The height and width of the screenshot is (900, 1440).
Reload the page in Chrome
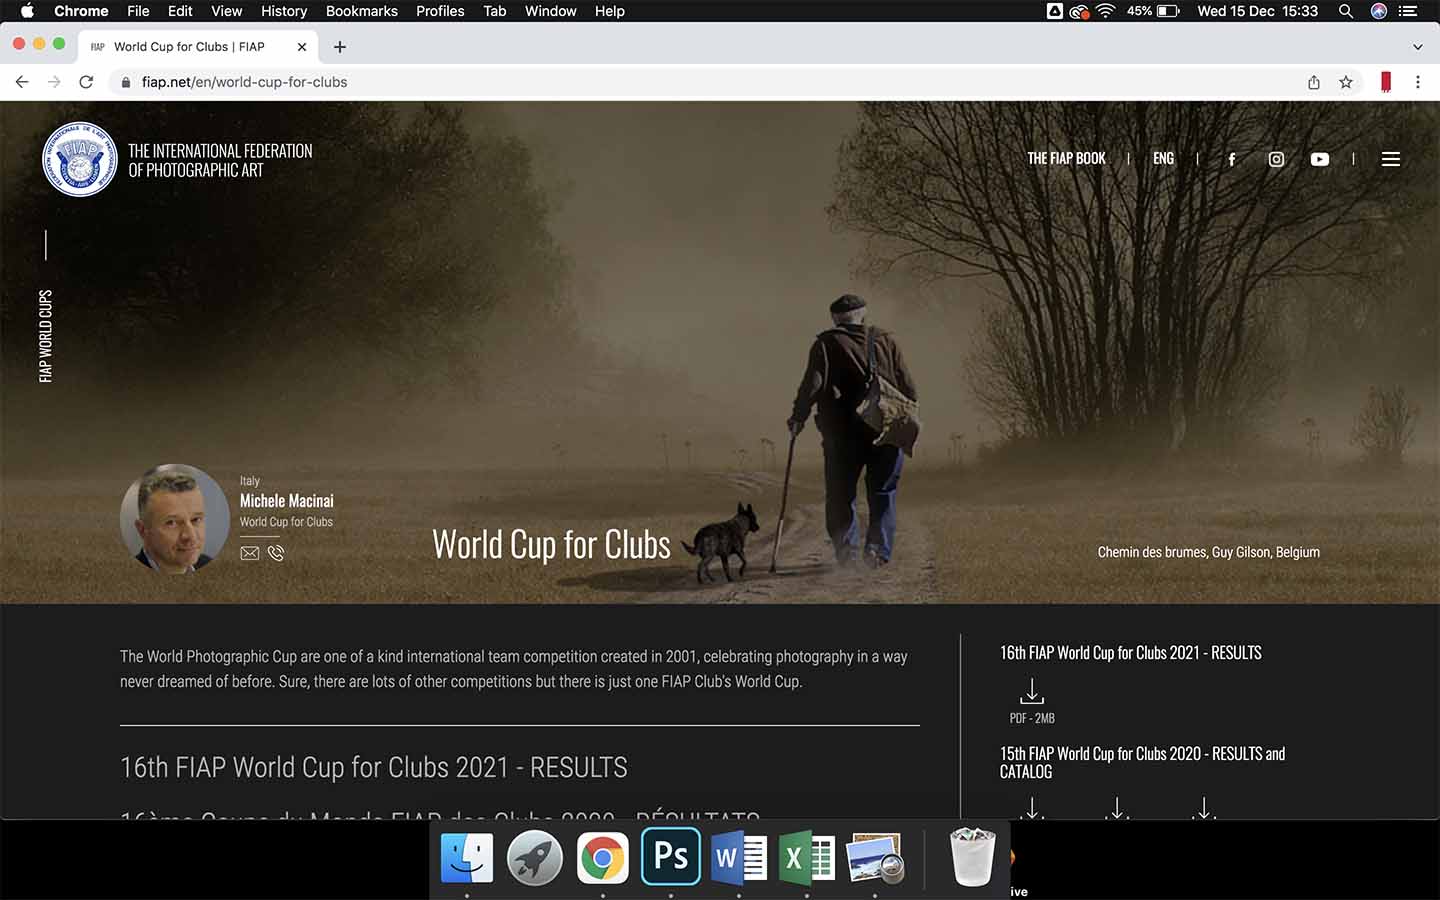coord(86,82)
